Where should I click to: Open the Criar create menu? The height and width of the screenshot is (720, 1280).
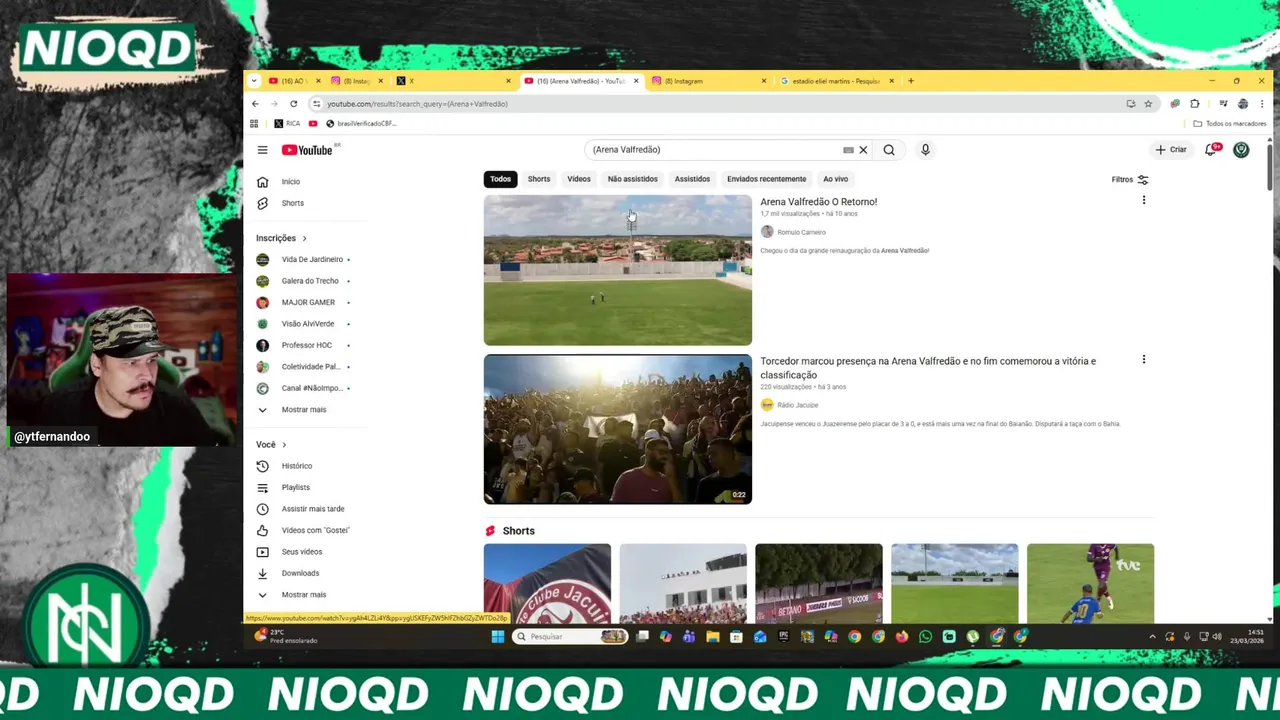(x=1171, y=150)
